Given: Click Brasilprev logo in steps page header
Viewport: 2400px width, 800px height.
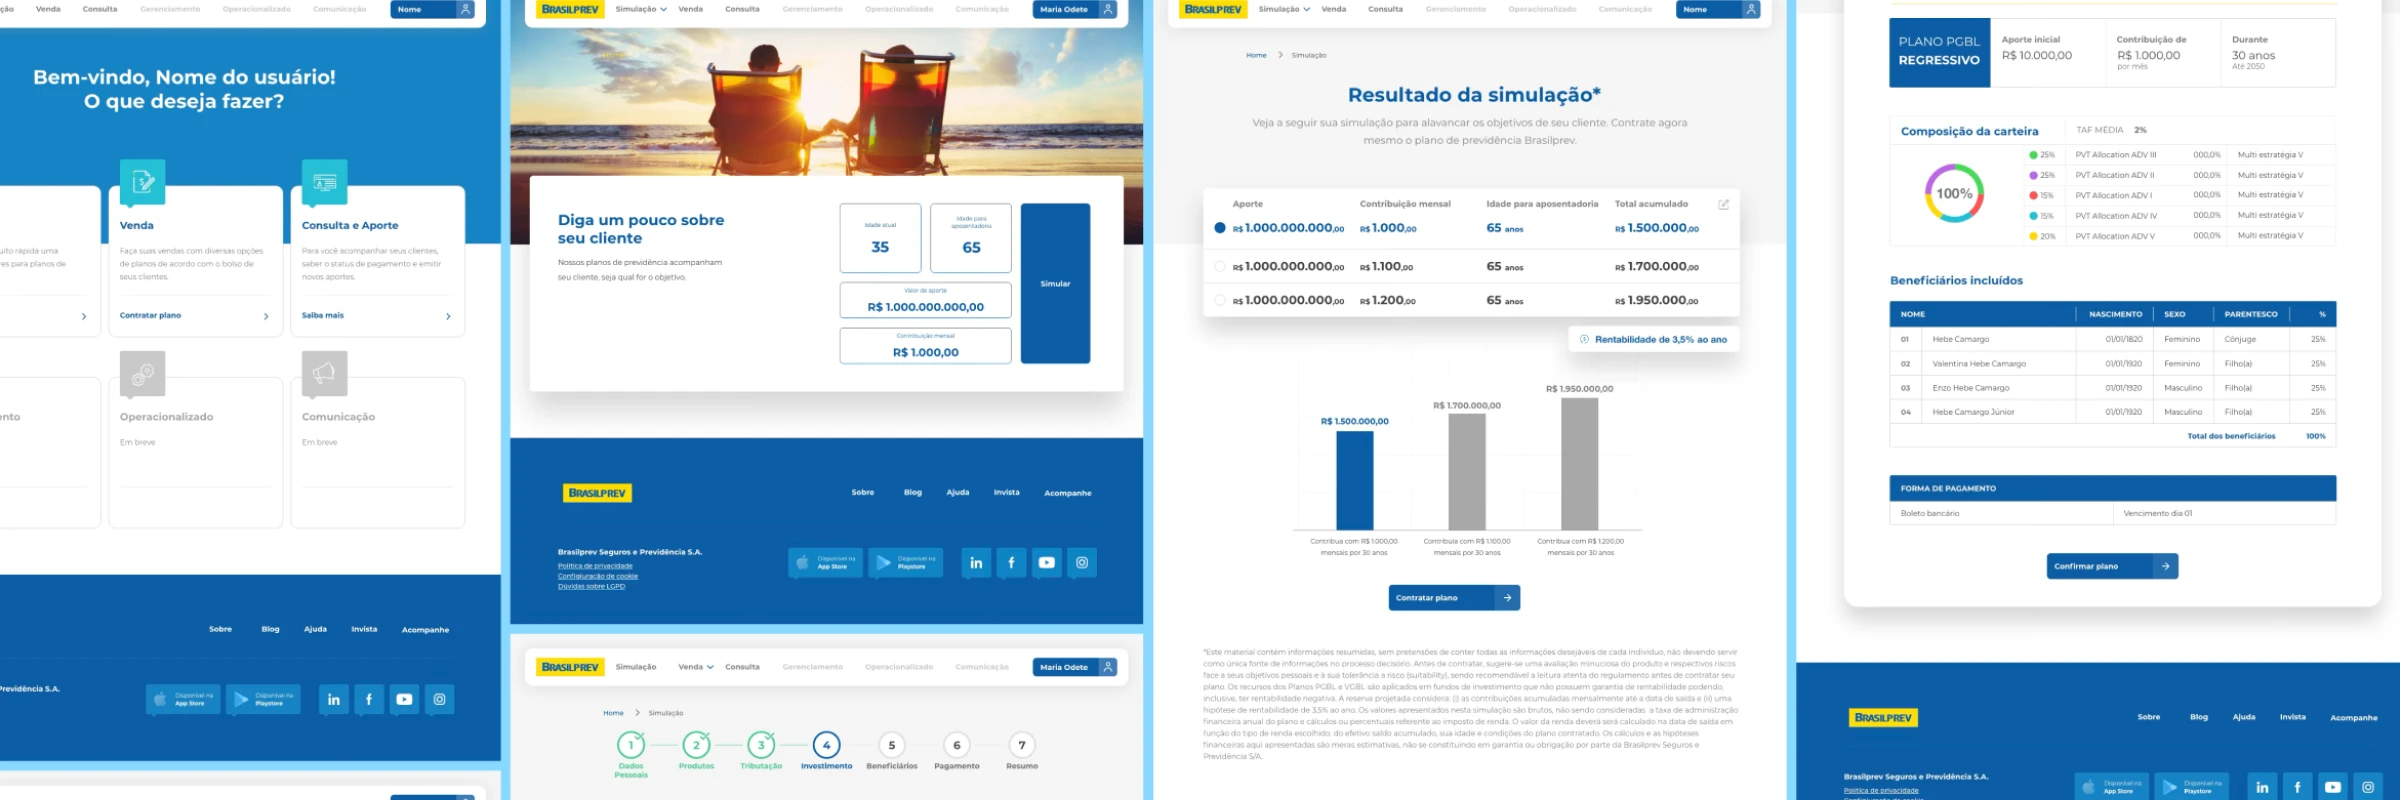Looking at the screenshot, I should 571,667.
